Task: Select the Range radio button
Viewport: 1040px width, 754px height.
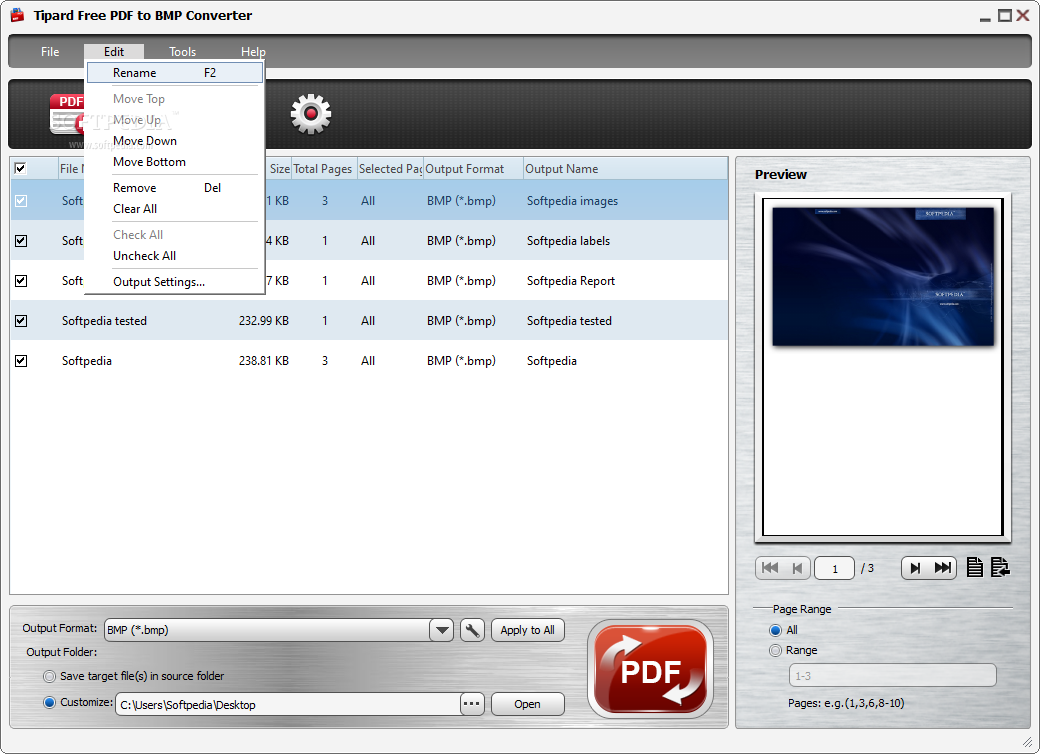Action: 775,651
